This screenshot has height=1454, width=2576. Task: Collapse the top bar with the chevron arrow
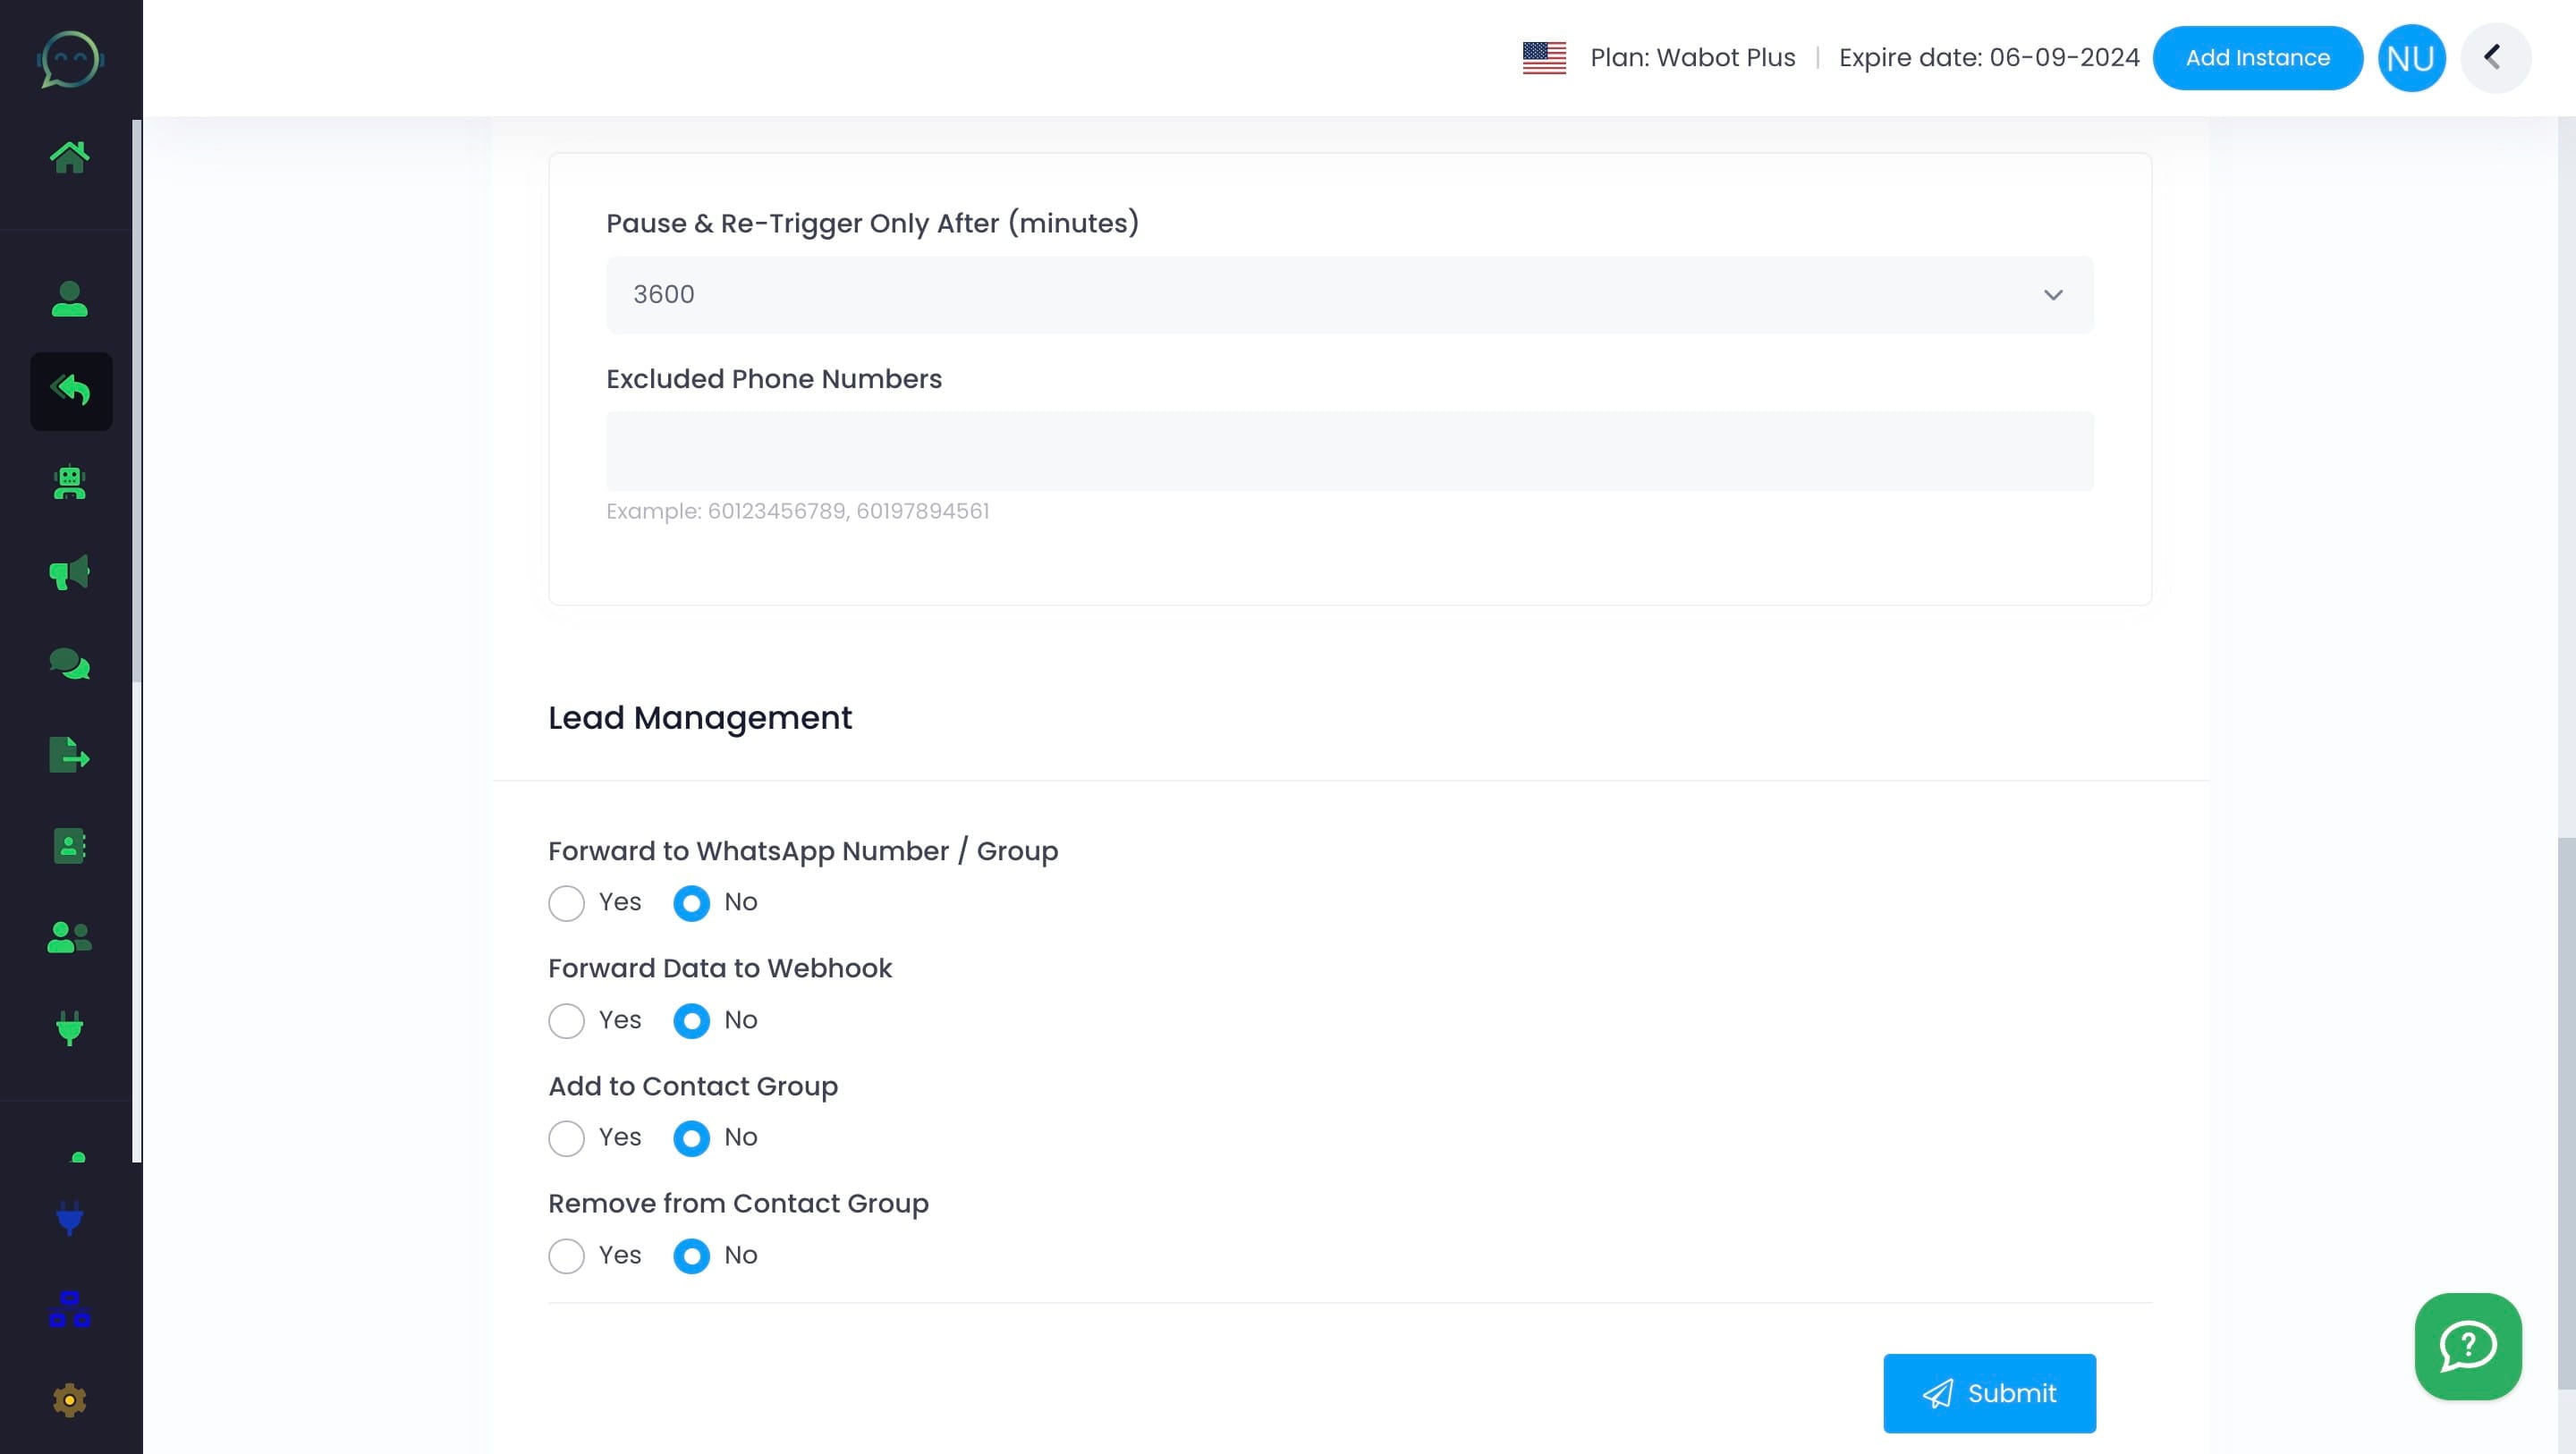click(2495, 57)
